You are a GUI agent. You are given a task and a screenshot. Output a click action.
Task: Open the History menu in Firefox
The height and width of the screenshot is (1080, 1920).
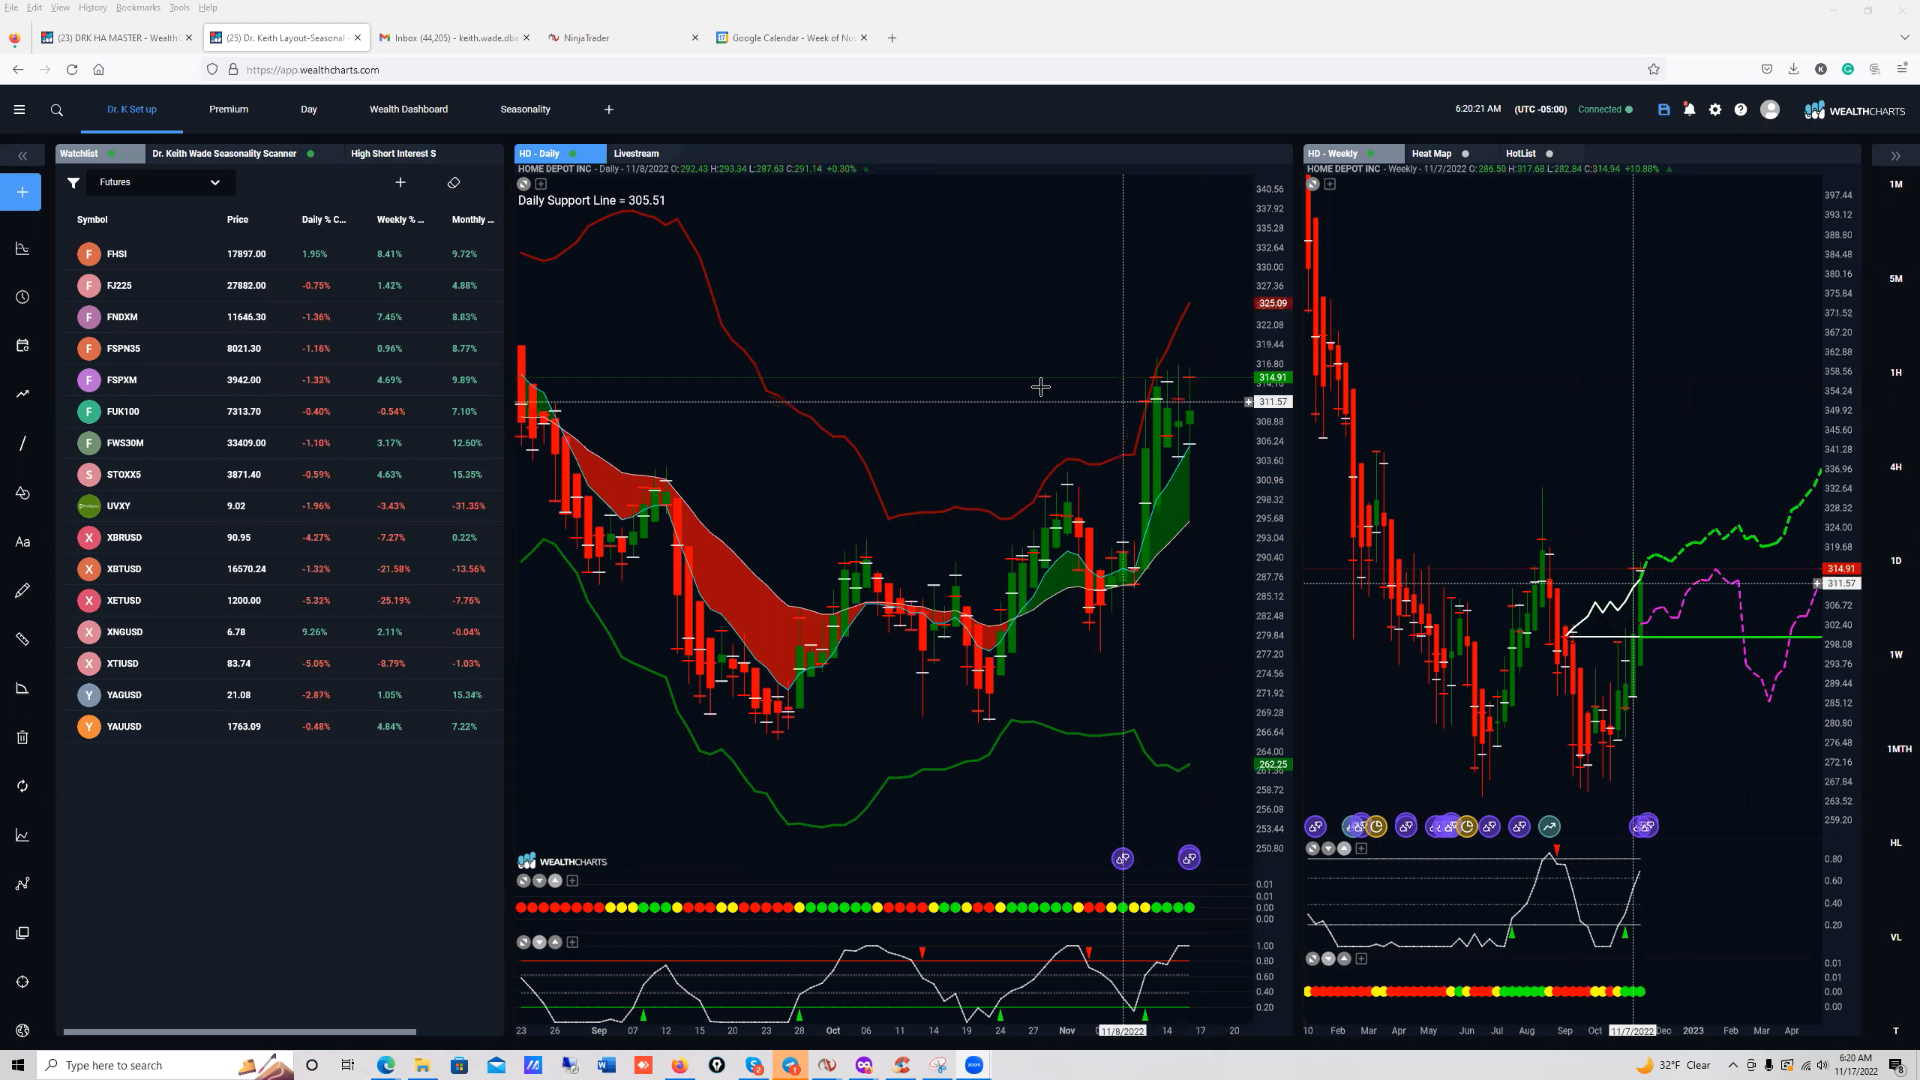[92, 7]
